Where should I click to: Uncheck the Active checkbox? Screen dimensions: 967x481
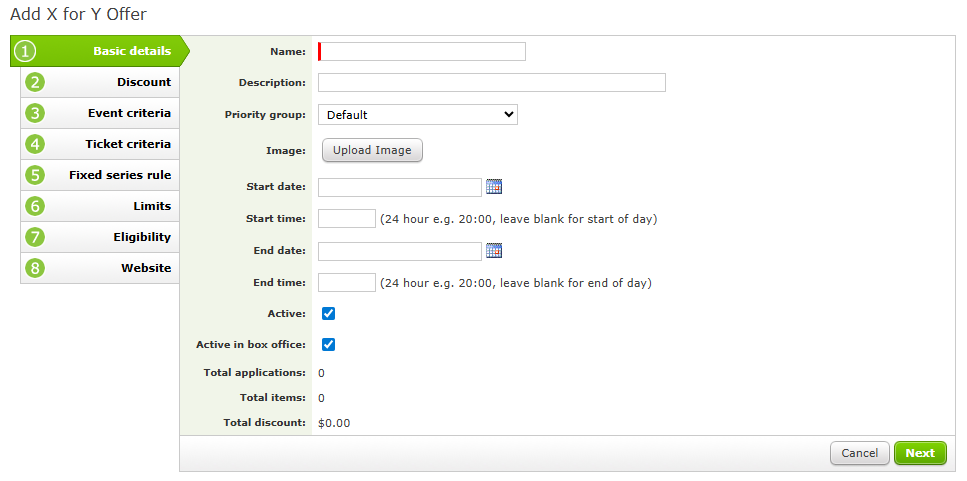(329, 314)
